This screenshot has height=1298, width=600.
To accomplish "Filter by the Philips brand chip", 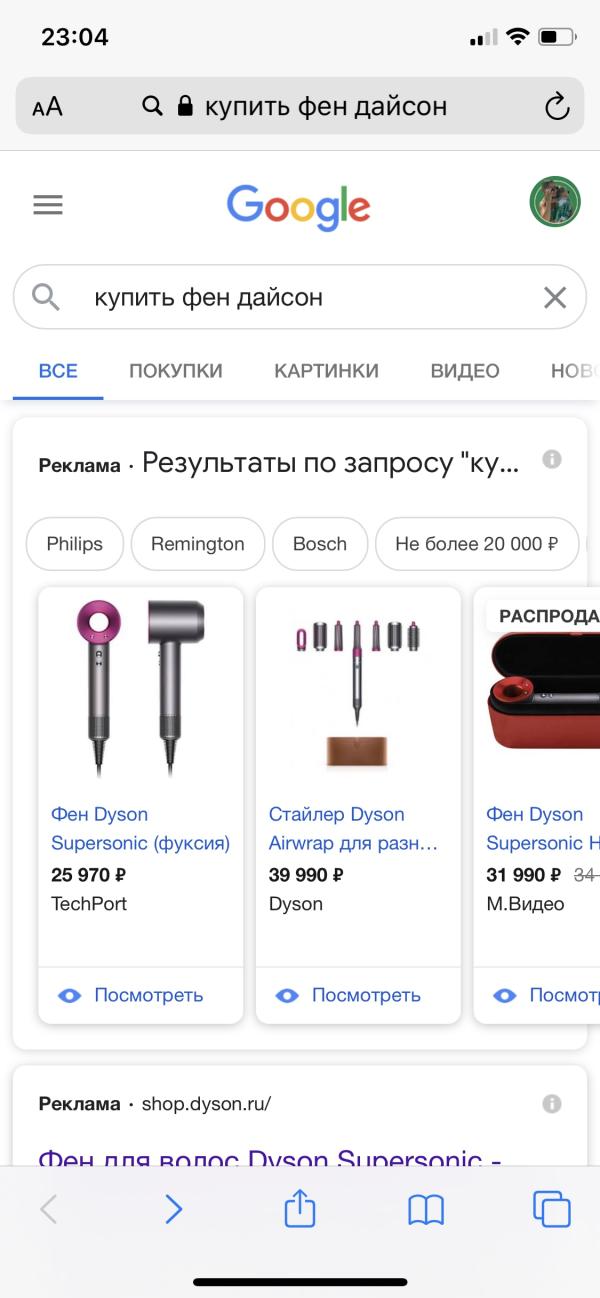I will pyautogui.click(x=75, y=544).
